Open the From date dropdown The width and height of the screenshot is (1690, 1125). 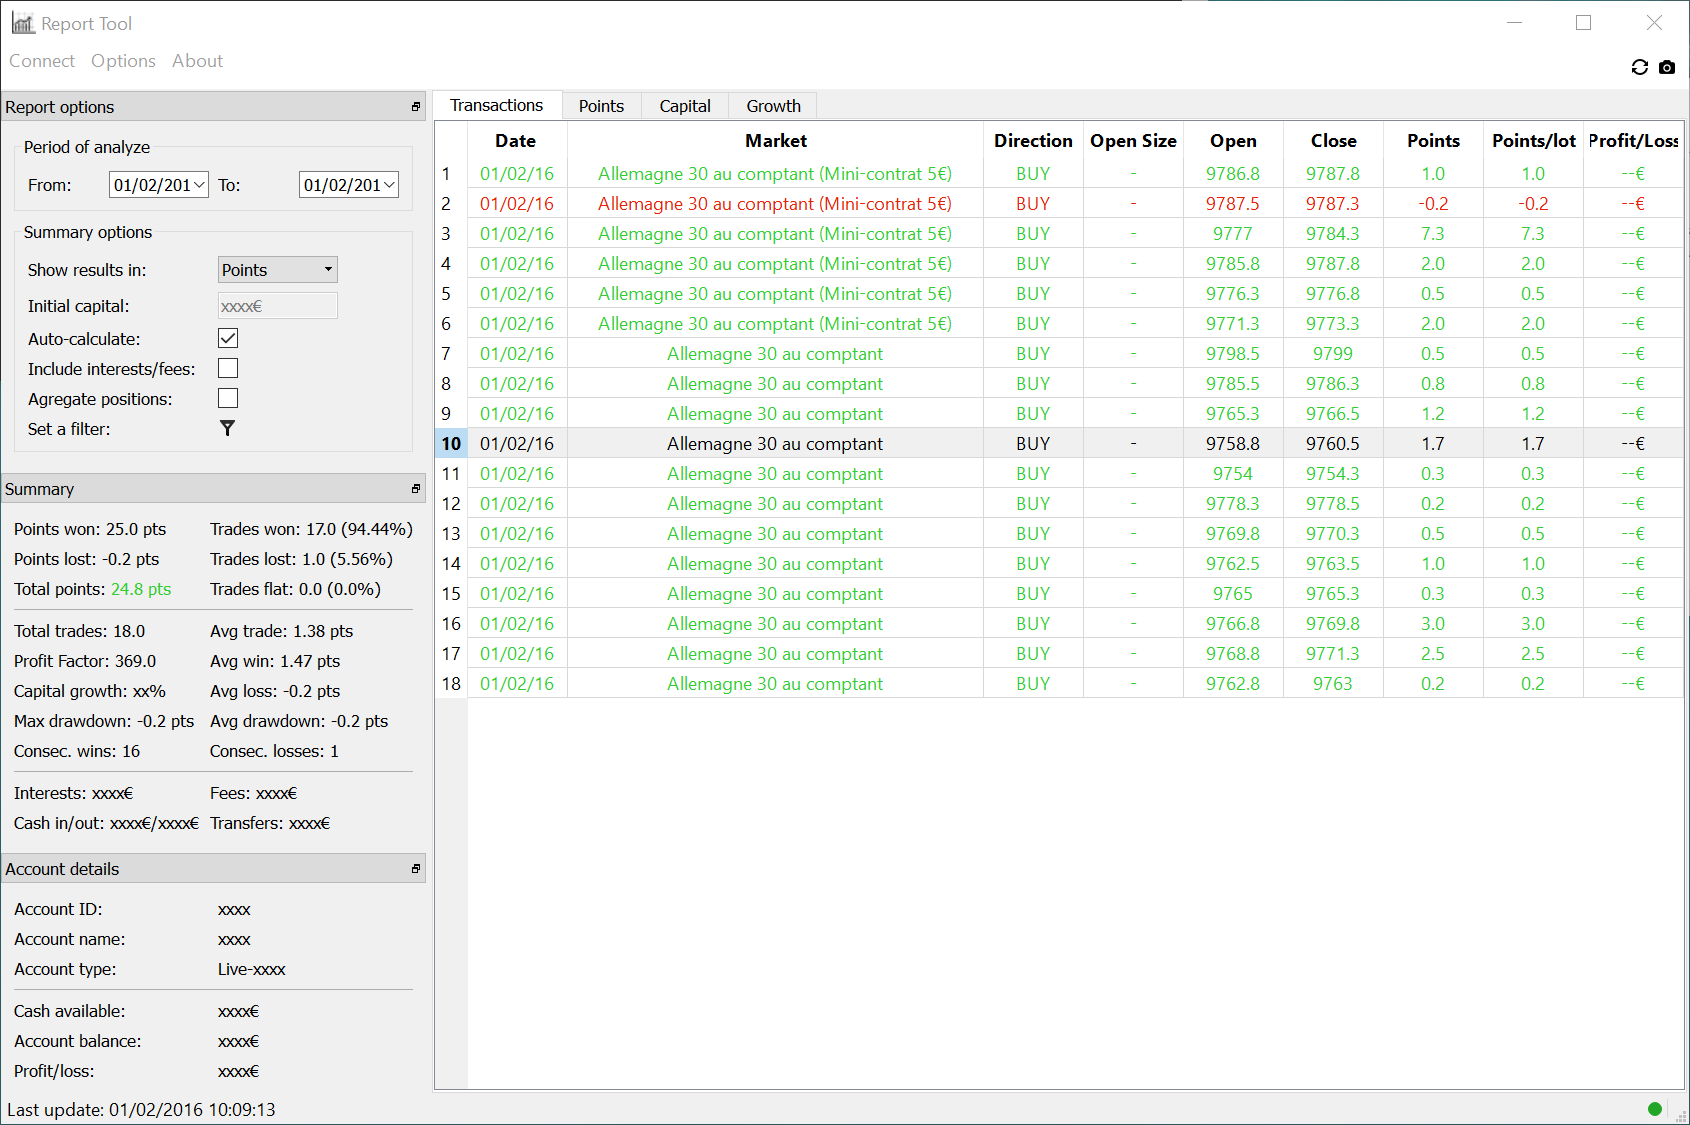pyautogui.click(x=199, y=185)
